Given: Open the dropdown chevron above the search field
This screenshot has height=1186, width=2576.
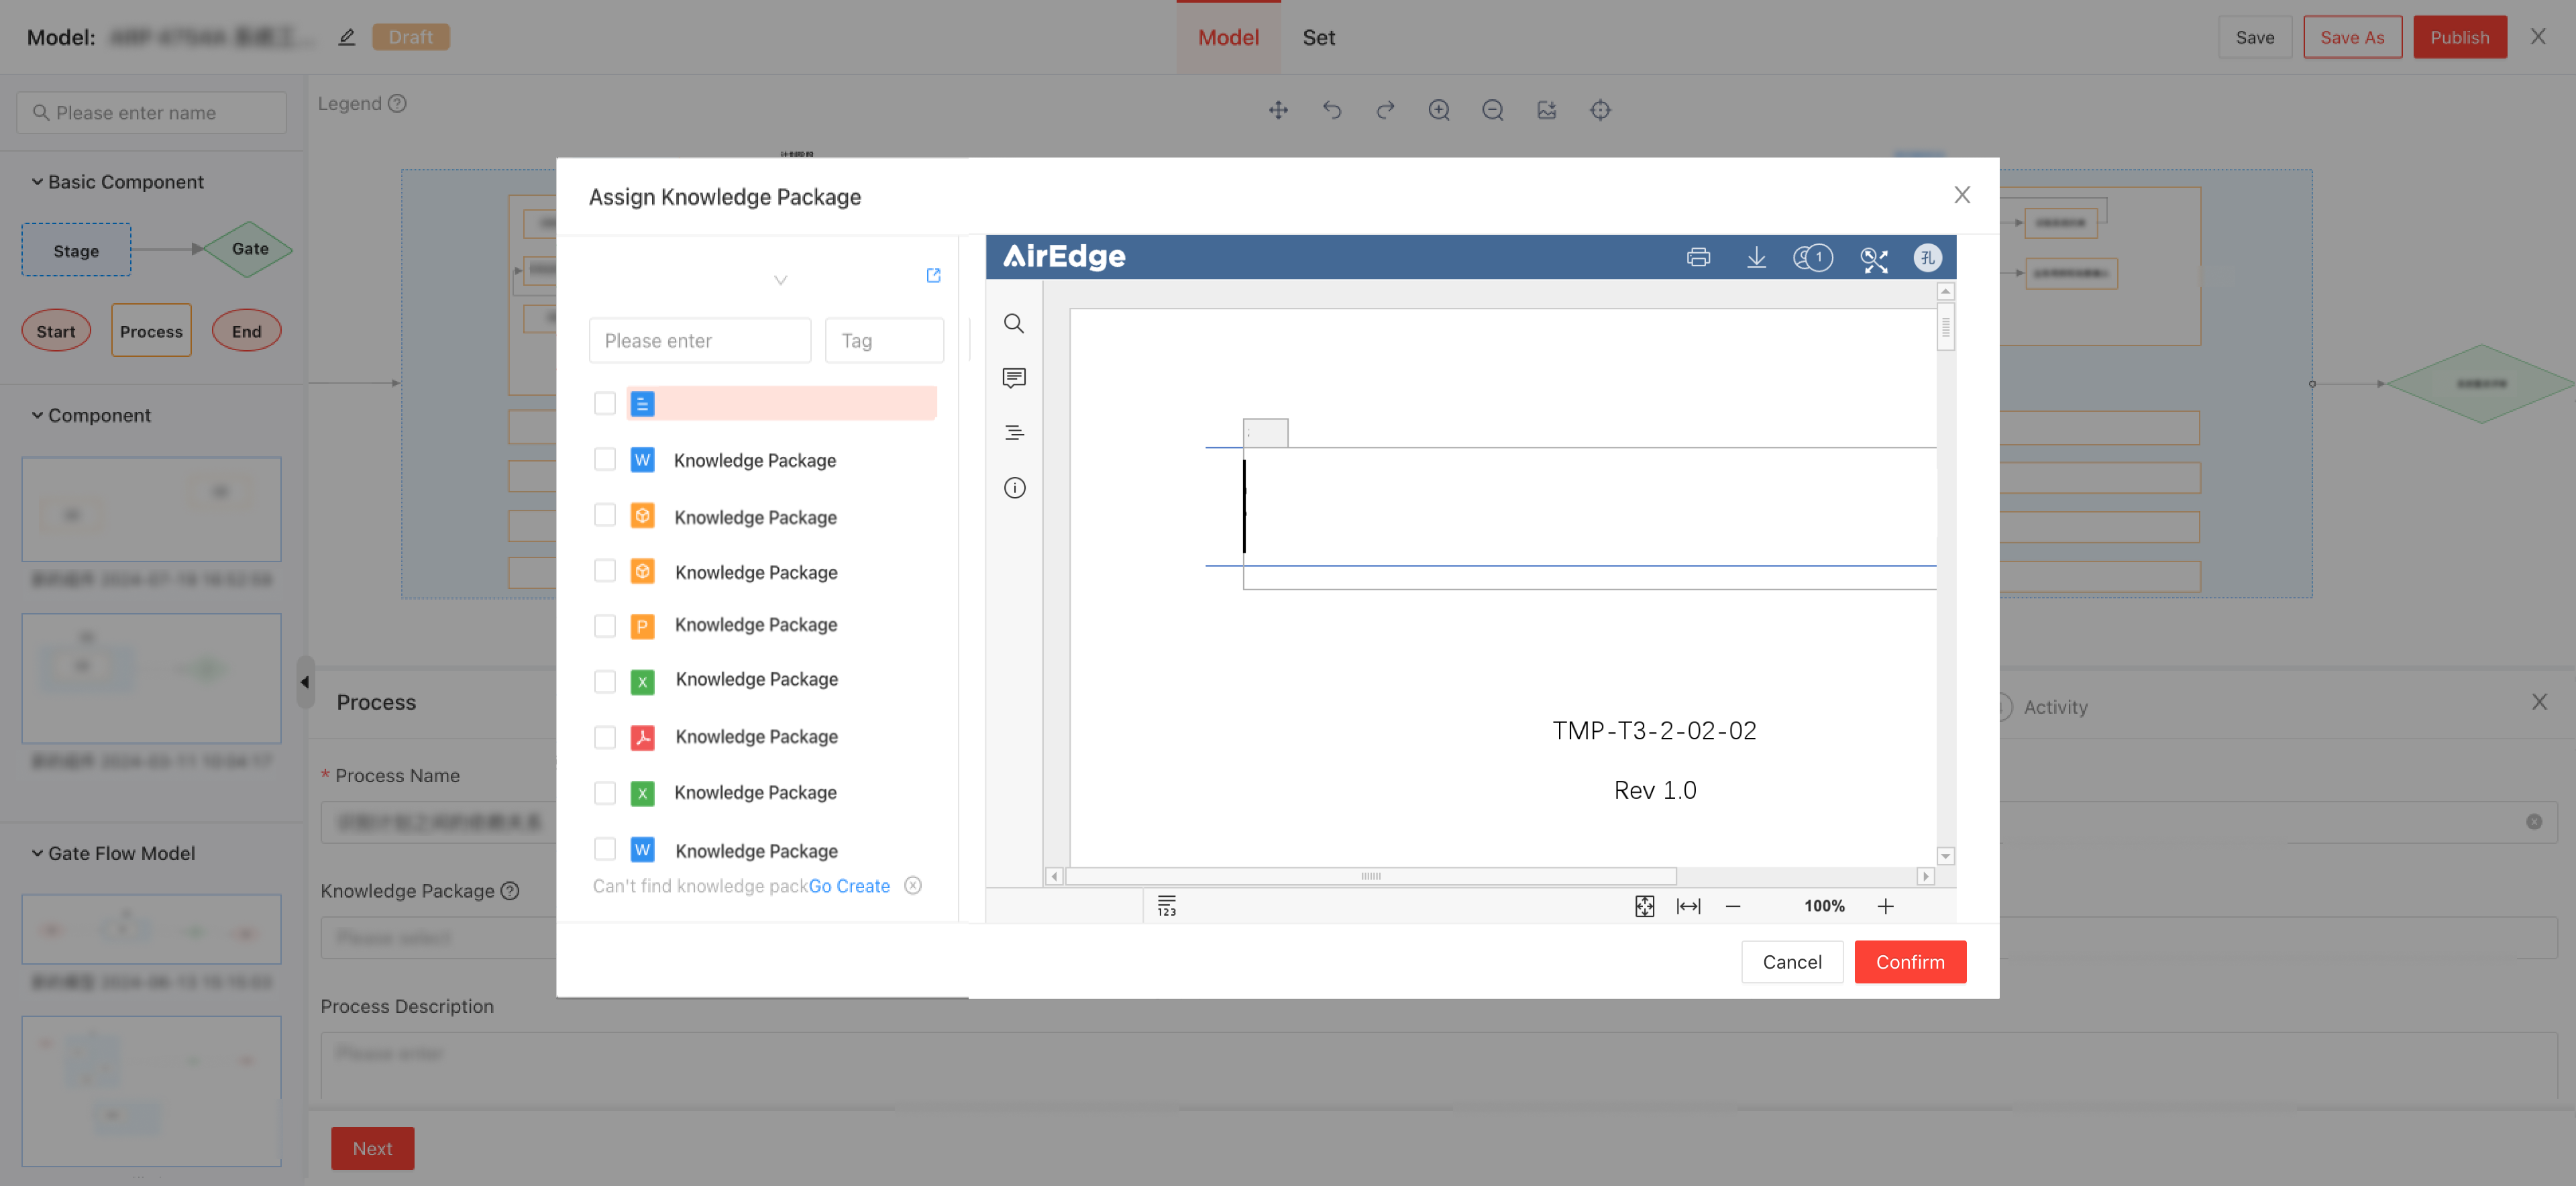Looking at the screenshot, I should [x=780, y=280].
